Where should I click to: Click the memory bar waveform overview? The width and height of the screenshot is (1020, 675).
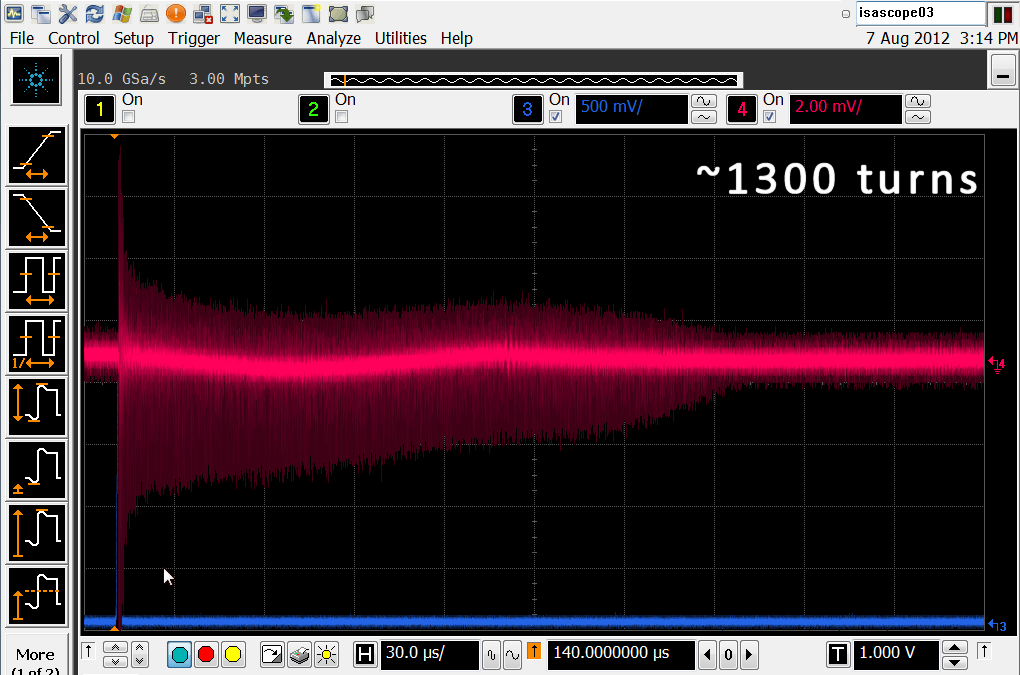(x=532, y=80)
